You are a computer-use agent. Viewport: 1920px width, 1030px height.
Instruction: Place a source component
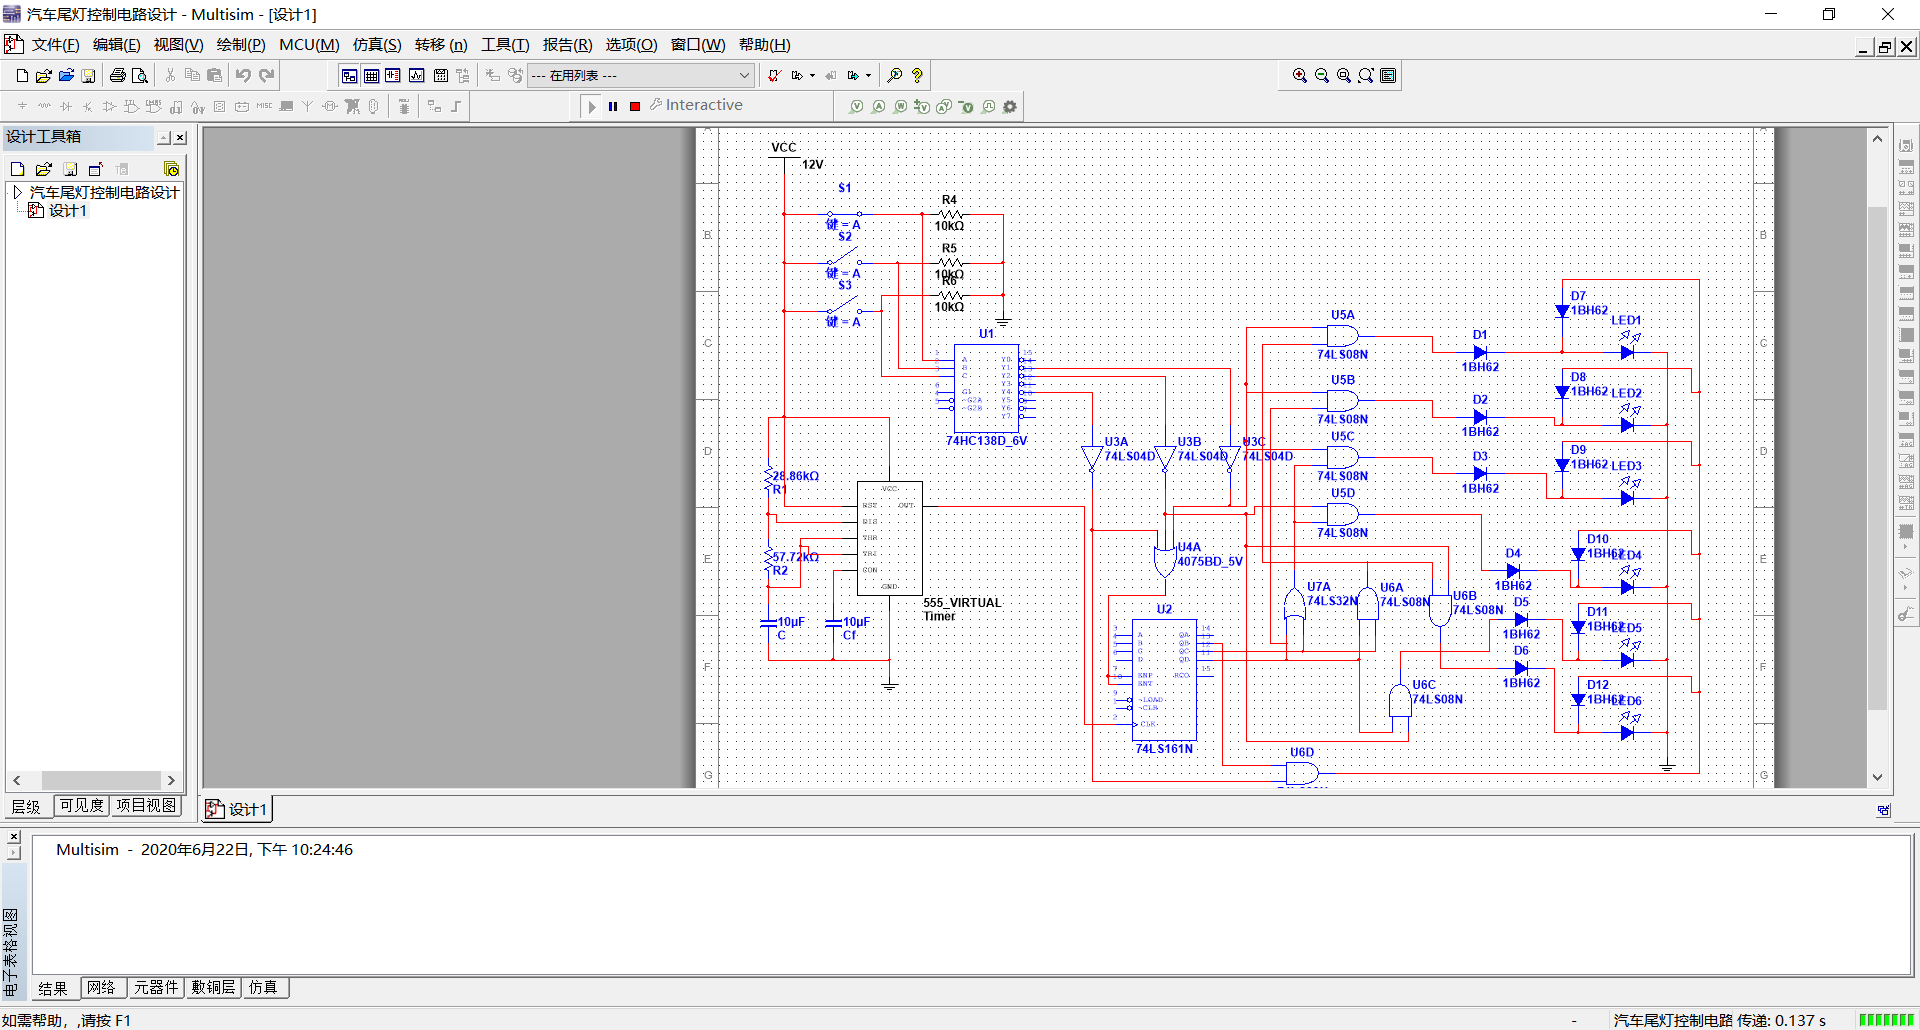[x=22, y=106]
